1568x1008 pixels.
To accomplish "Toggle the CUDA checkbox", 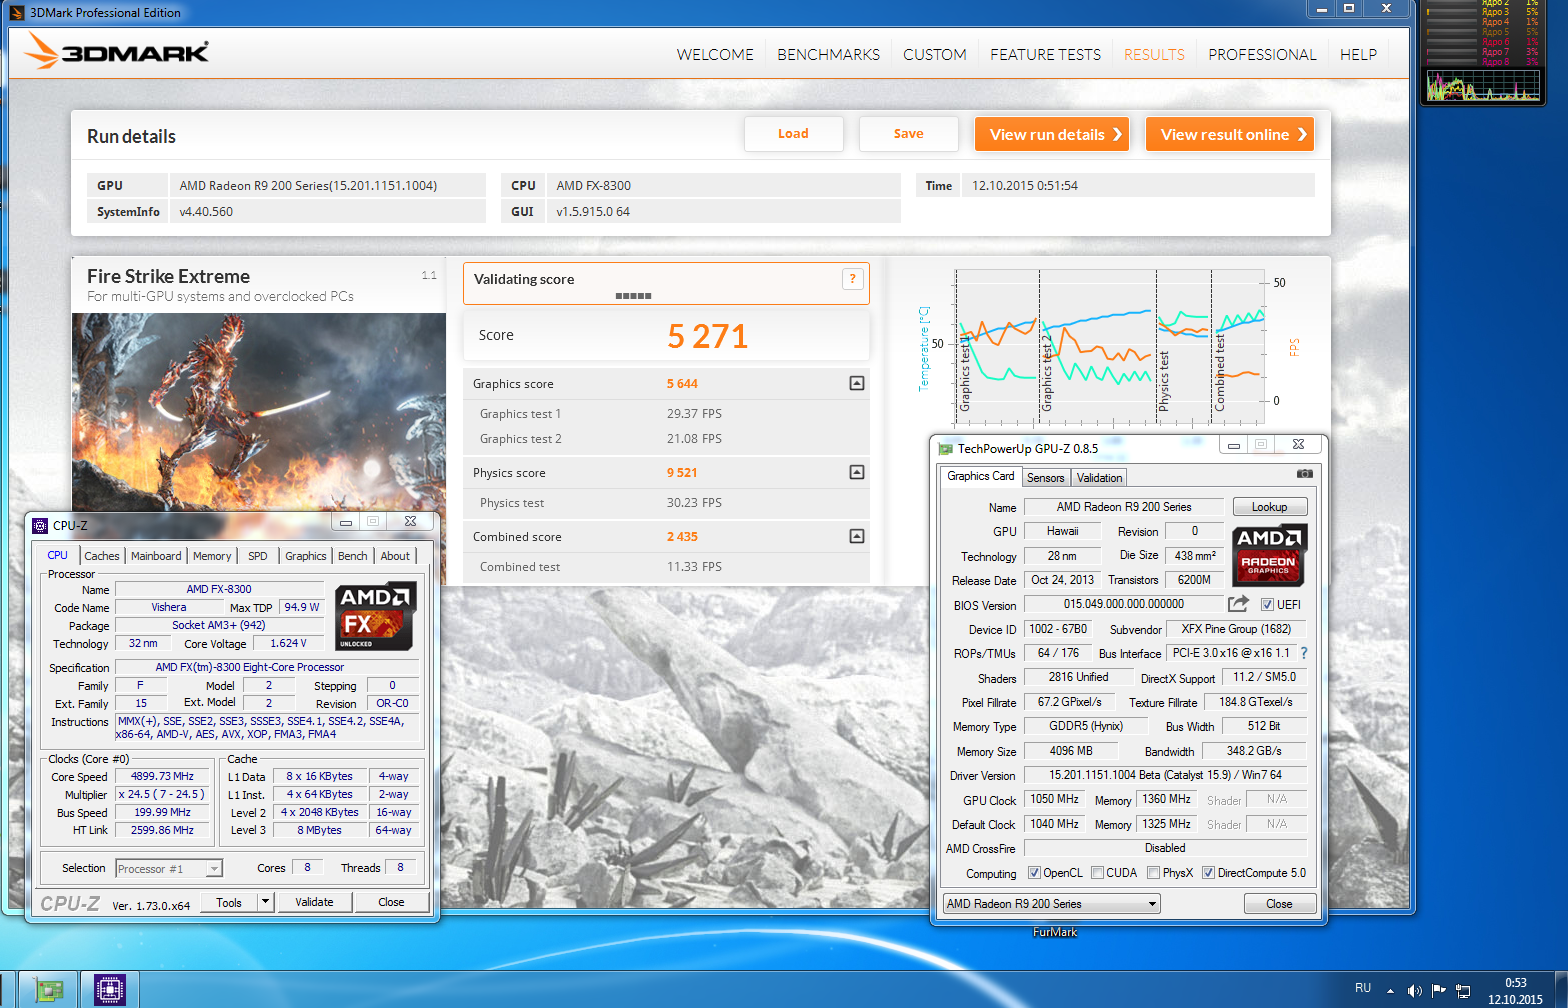I will tap(1097, 873).
